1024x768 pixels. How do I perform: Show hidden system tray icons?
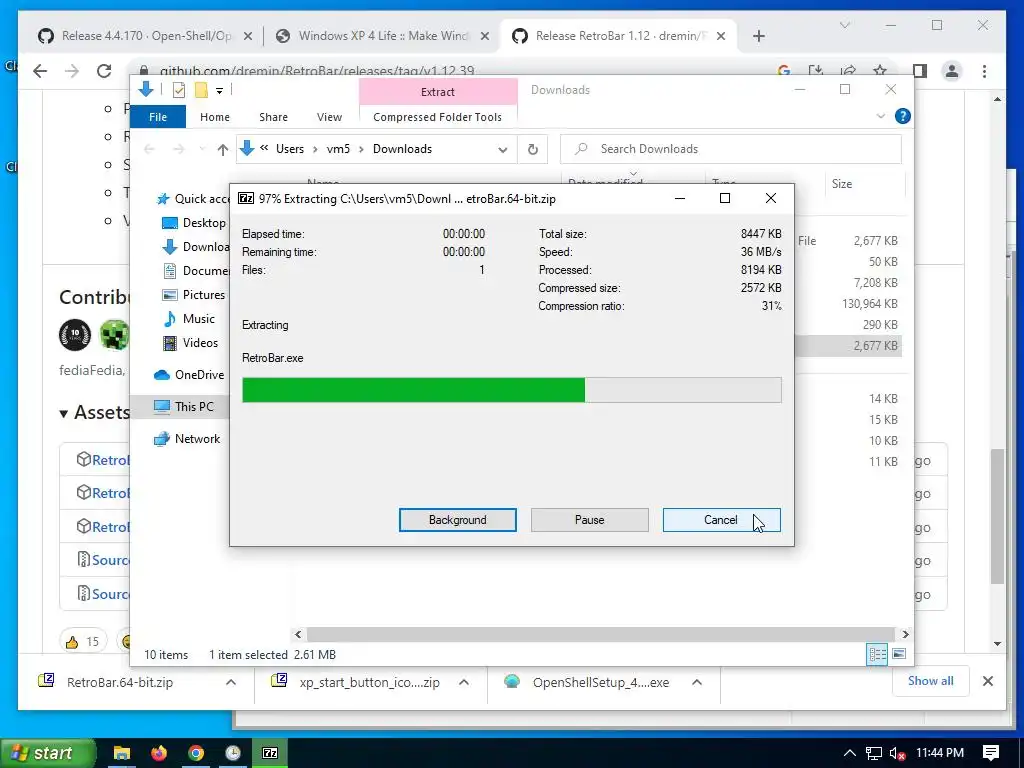(x=849, y=753)
